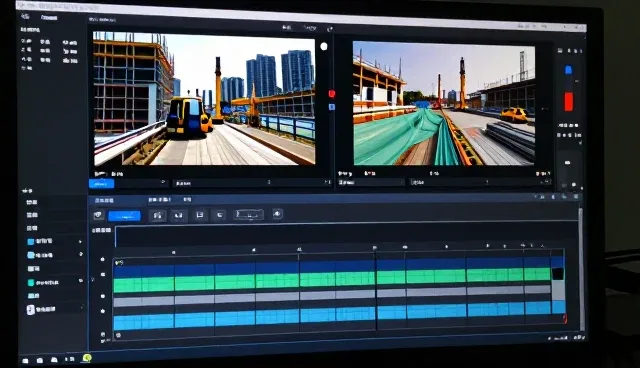Click the red square button between the previews
Image resolution: width=640 pixels, height=368 pixels.
pos(331,93)
